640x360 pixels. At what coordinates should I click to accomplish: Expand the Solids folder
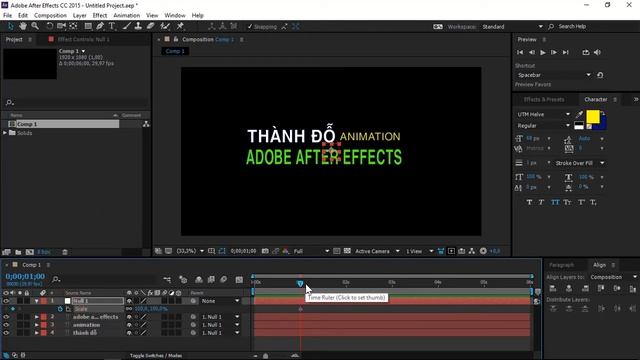[x=5, y=133]
